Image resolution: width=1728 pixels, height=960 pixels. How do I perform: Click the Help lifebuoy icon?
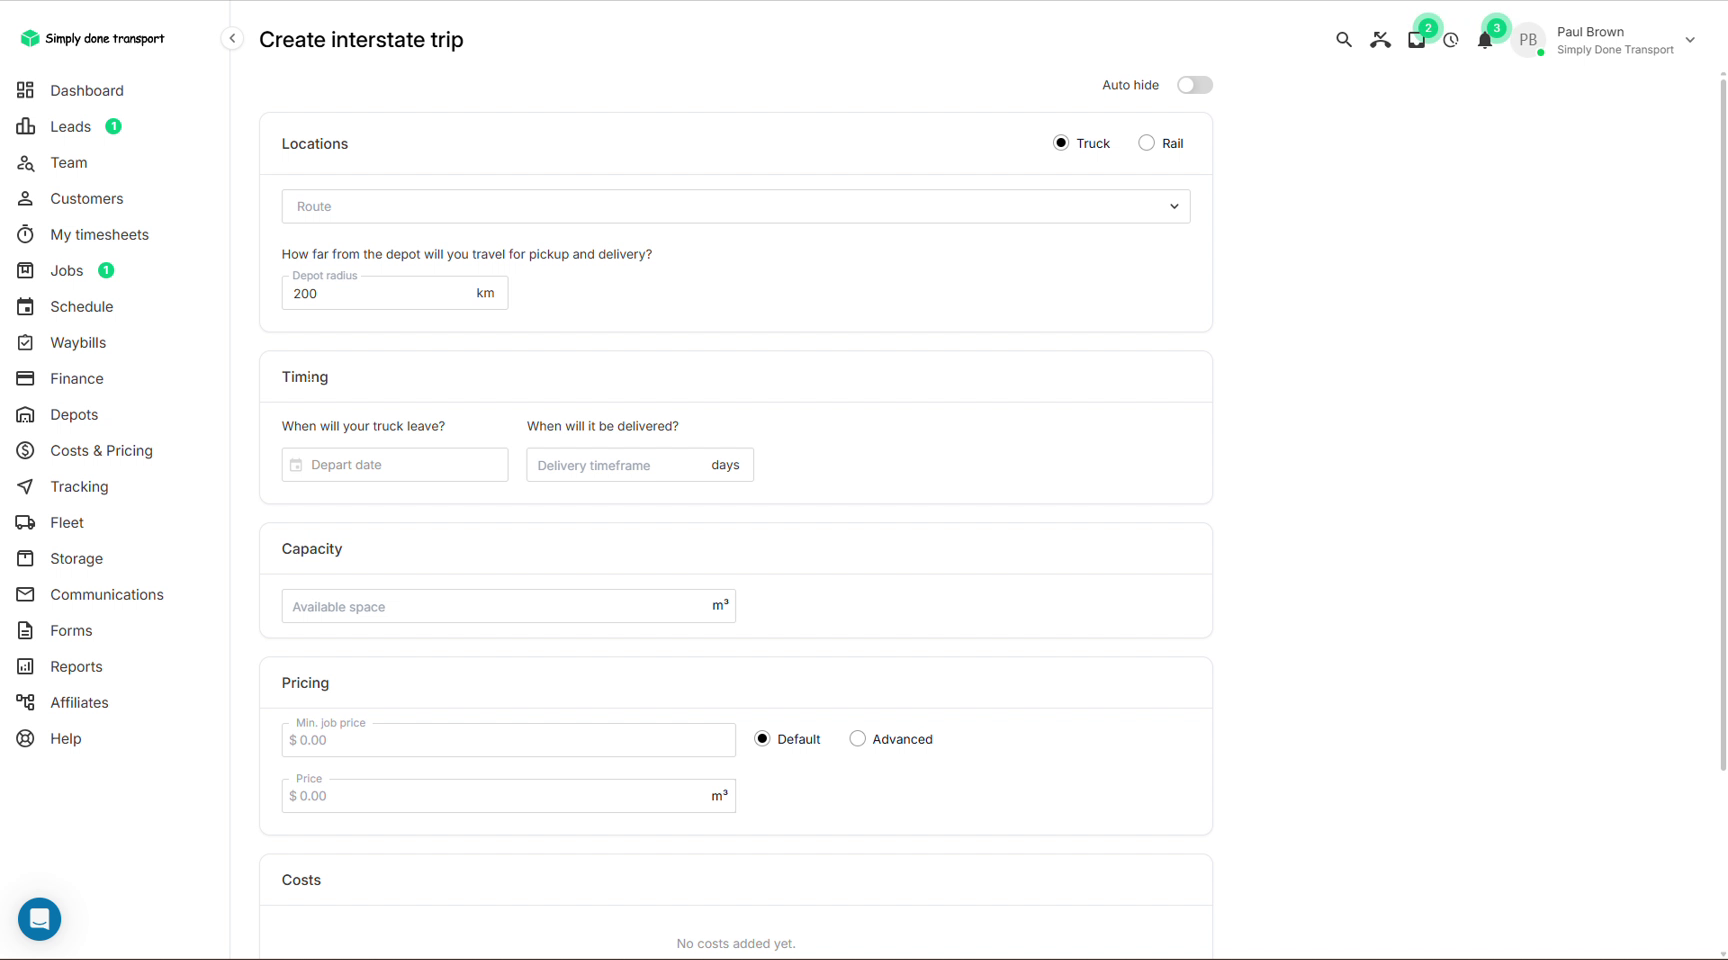(x=25, y=738)
